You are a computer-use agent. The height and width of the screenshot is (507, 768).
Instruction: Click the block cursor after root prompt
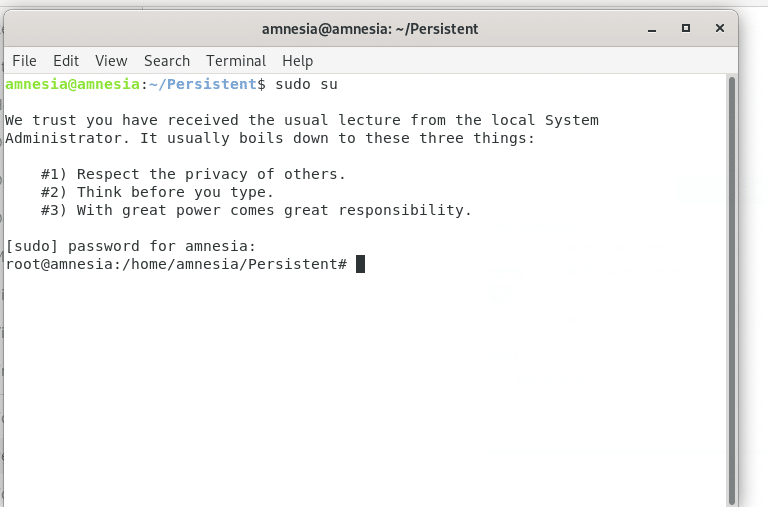pos(360,264)
